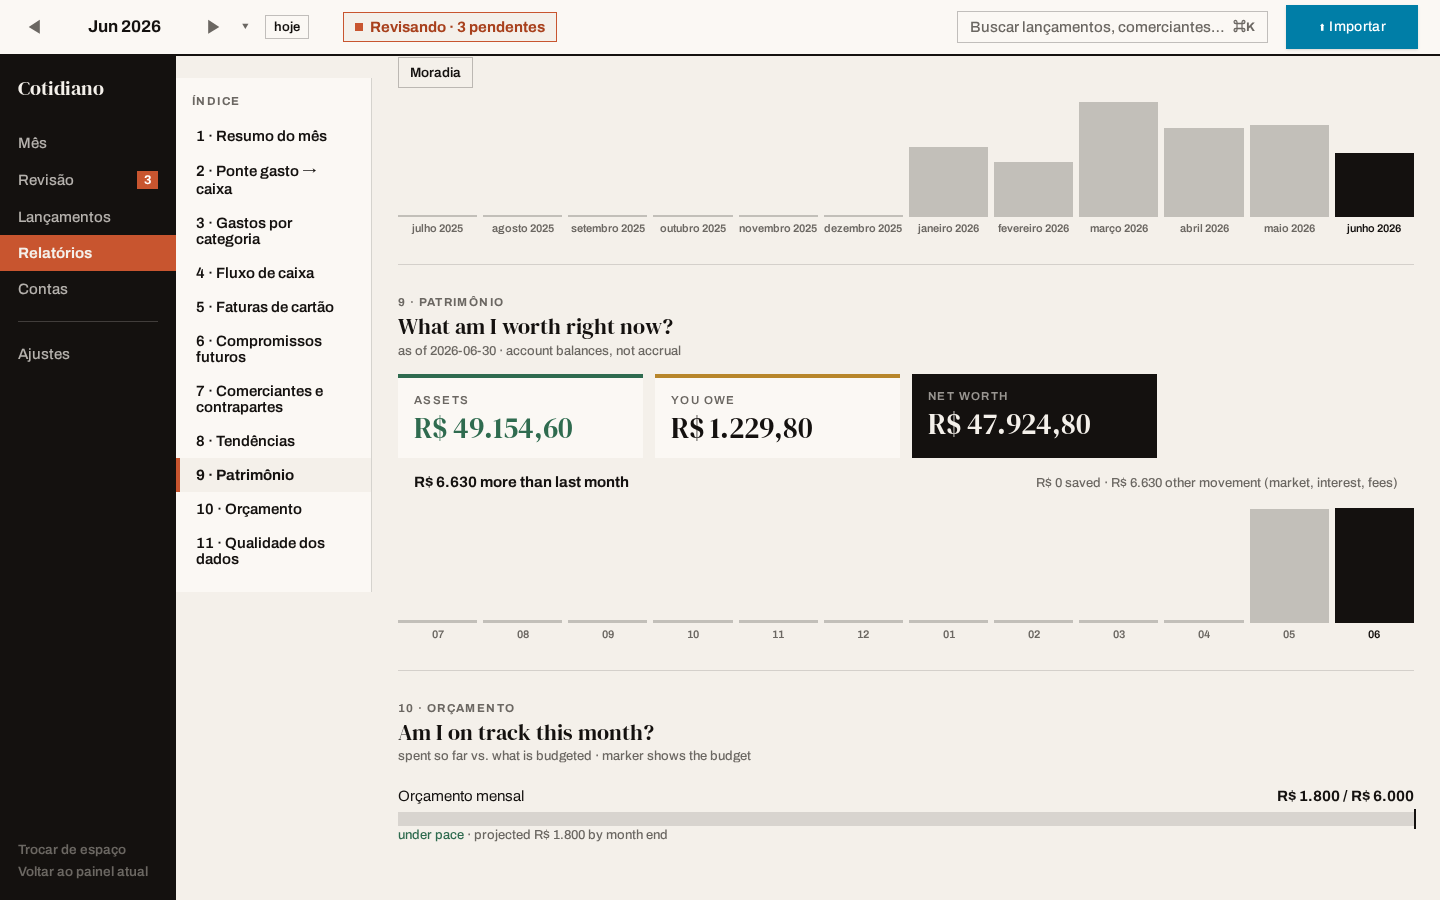The width and height of the screenshot is (1440, 900).
Task: Select the Moradia category chip
Action: [x=435, y=73]
